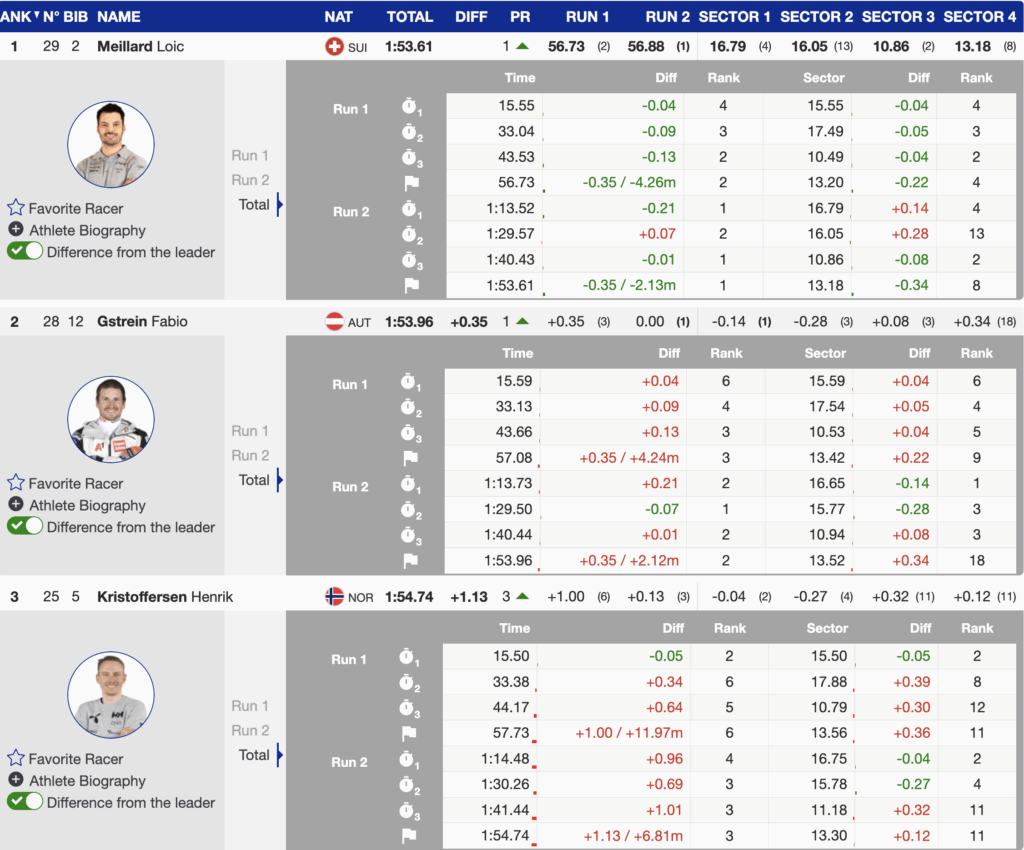The image size is (1024, 850).
Task: Collapse Meillard Loic's result row
Action: 160,47
